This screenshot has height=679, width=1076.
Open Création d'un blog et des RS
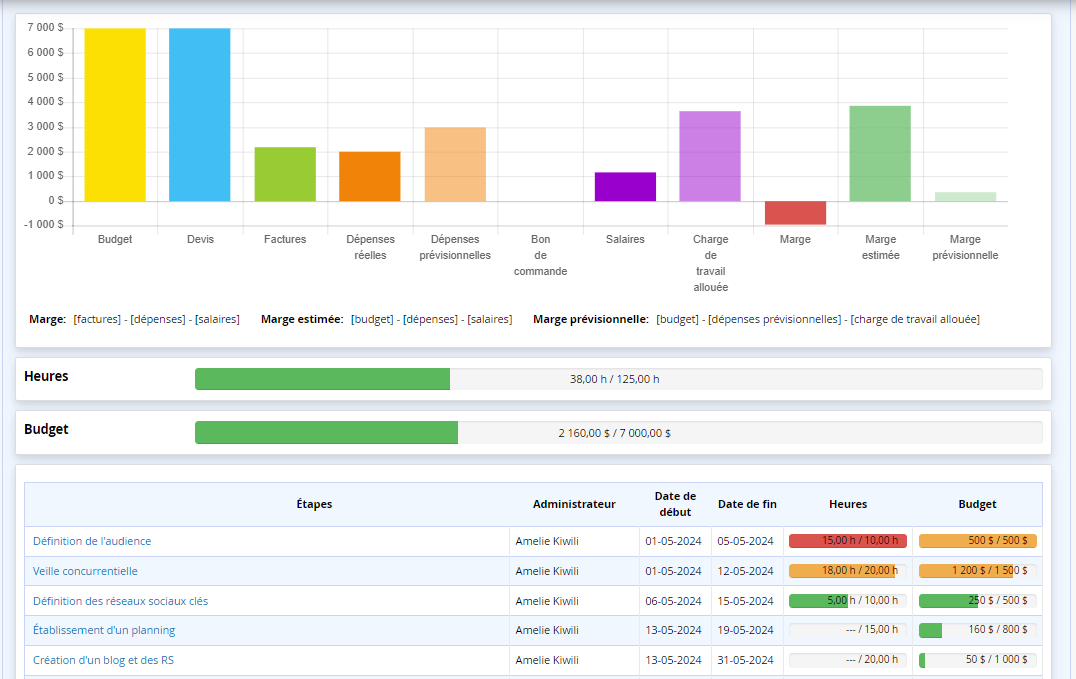[103, 660]
